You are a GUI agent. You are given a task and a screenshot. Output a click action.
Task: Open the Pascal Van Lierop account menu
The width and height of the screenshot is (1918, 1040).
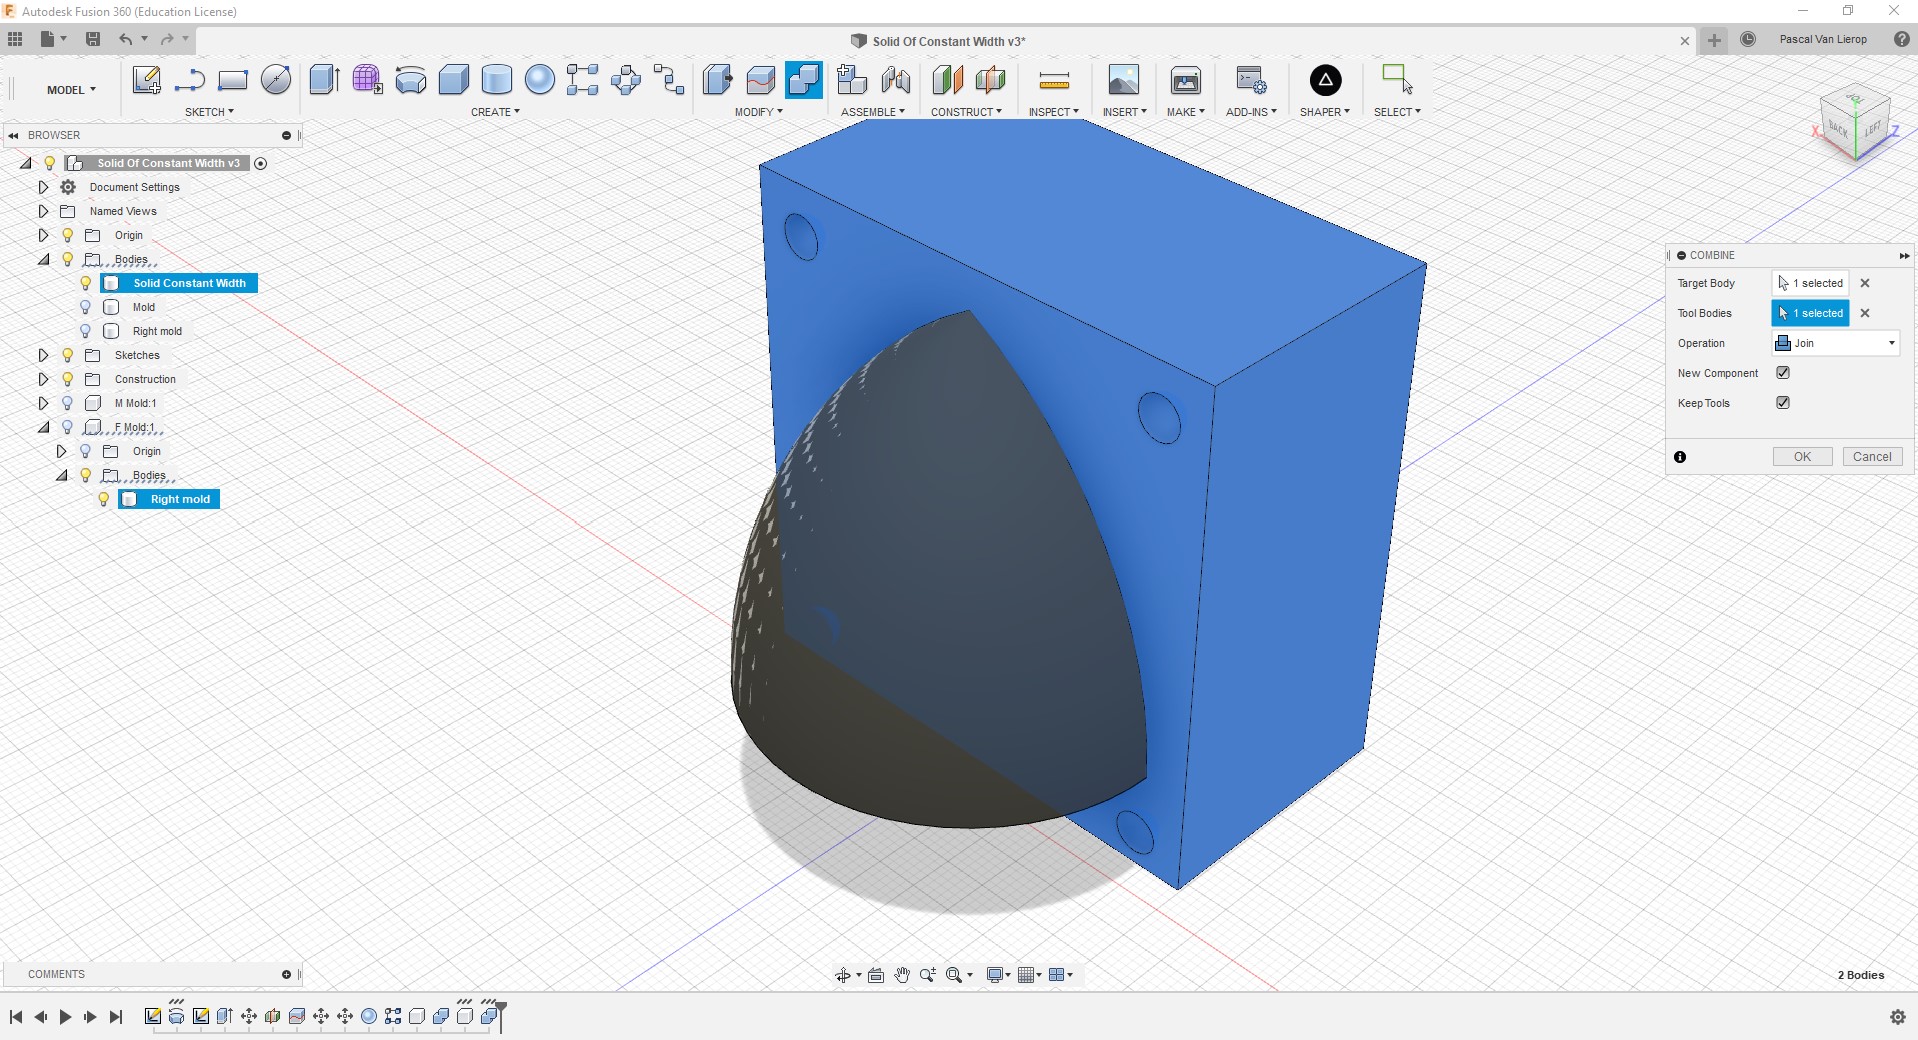1823,39
